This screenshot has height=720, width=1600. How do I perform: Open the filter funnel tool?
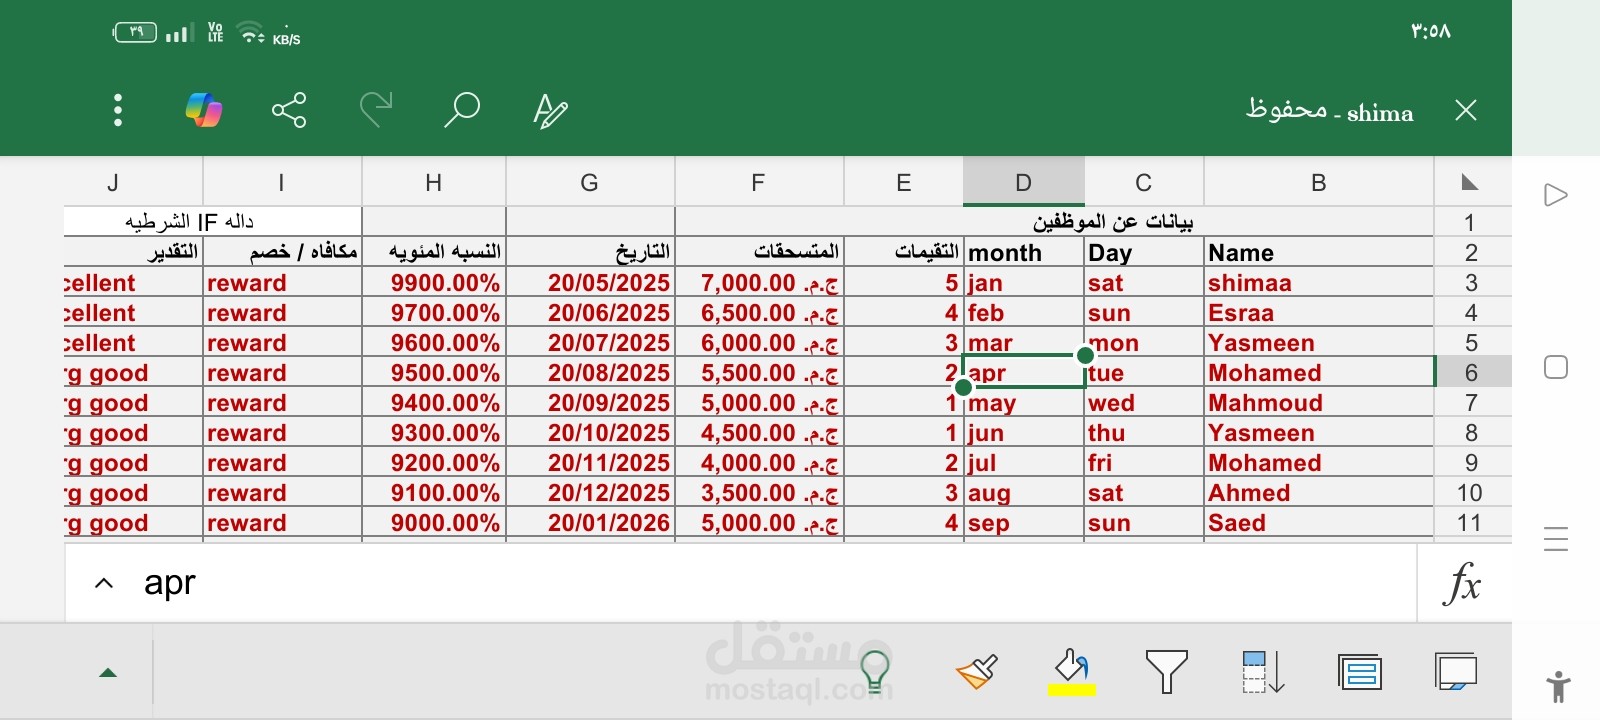(x=1166, y=671)
